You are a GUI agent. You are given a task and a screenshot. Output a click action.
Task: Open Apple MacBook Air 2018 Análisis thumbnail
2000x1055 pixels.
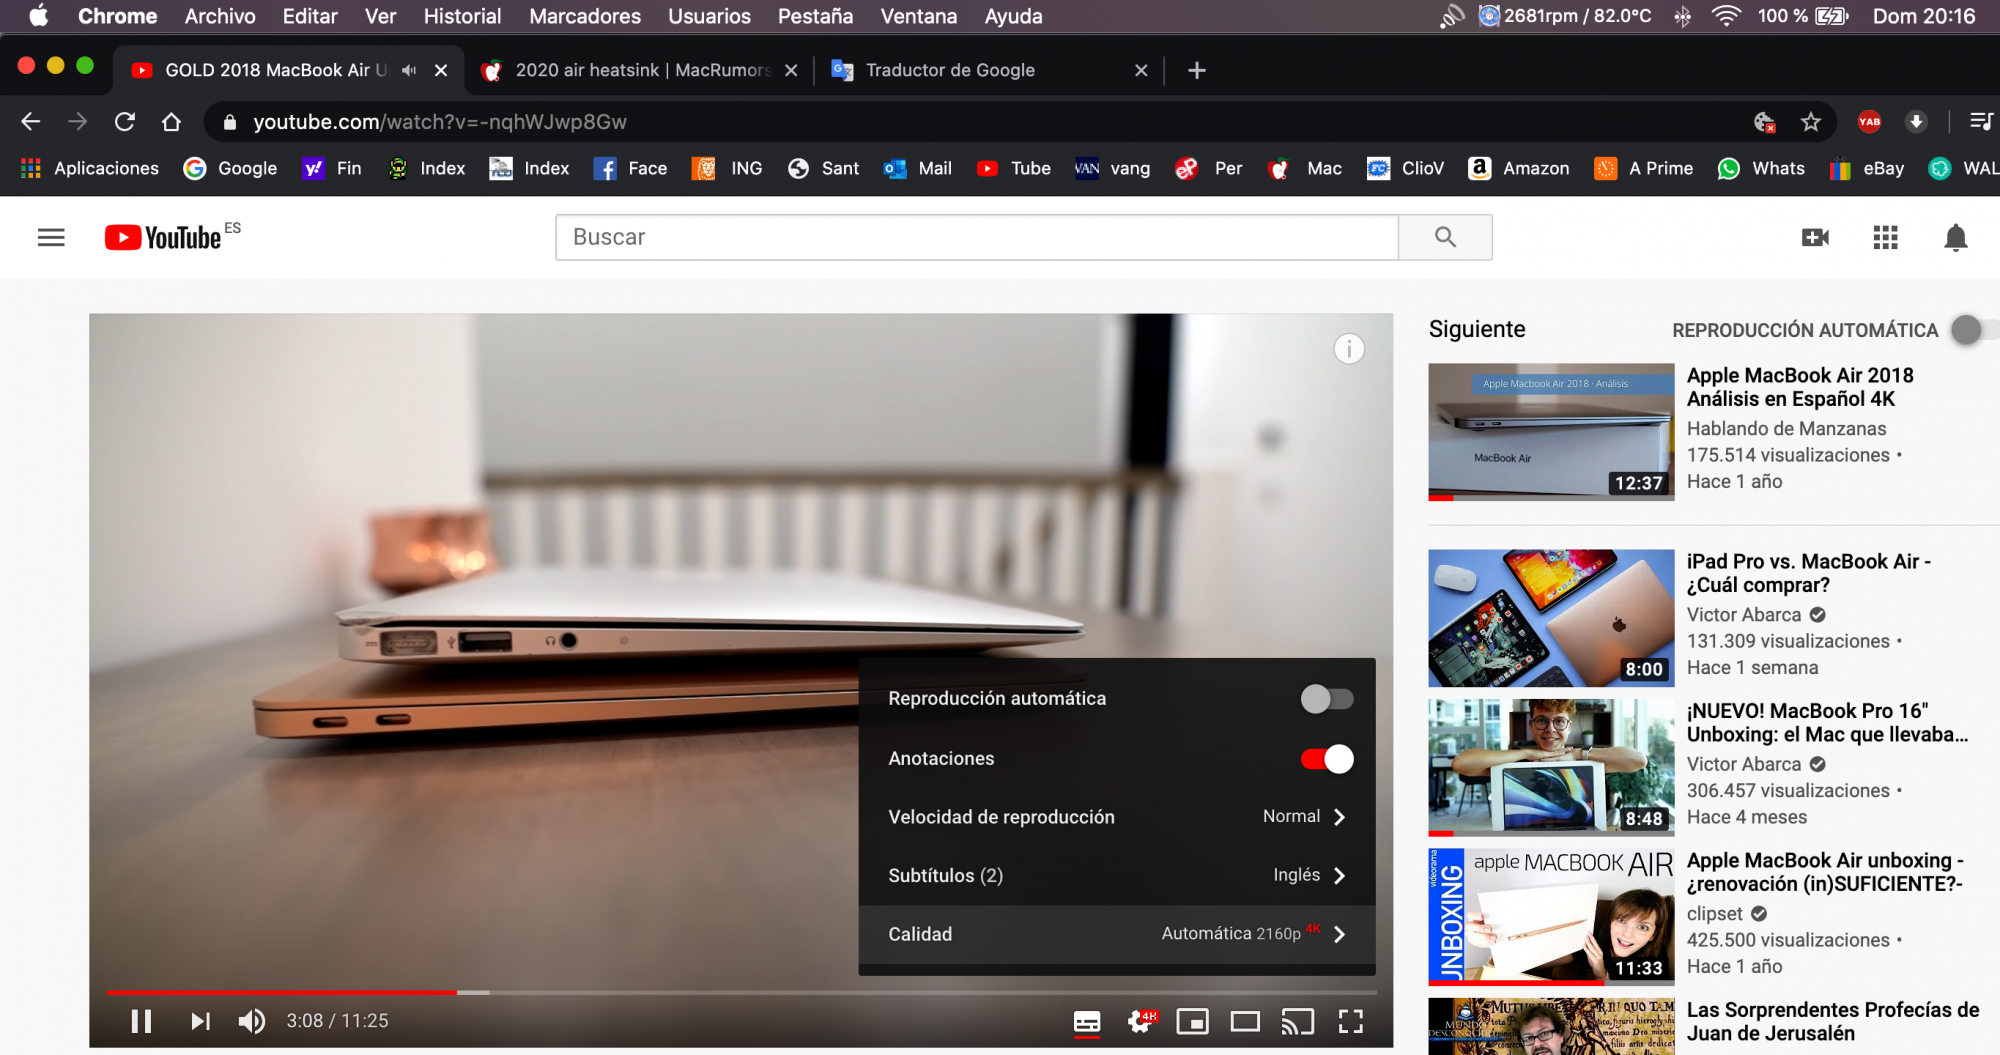pos(1551,432)
